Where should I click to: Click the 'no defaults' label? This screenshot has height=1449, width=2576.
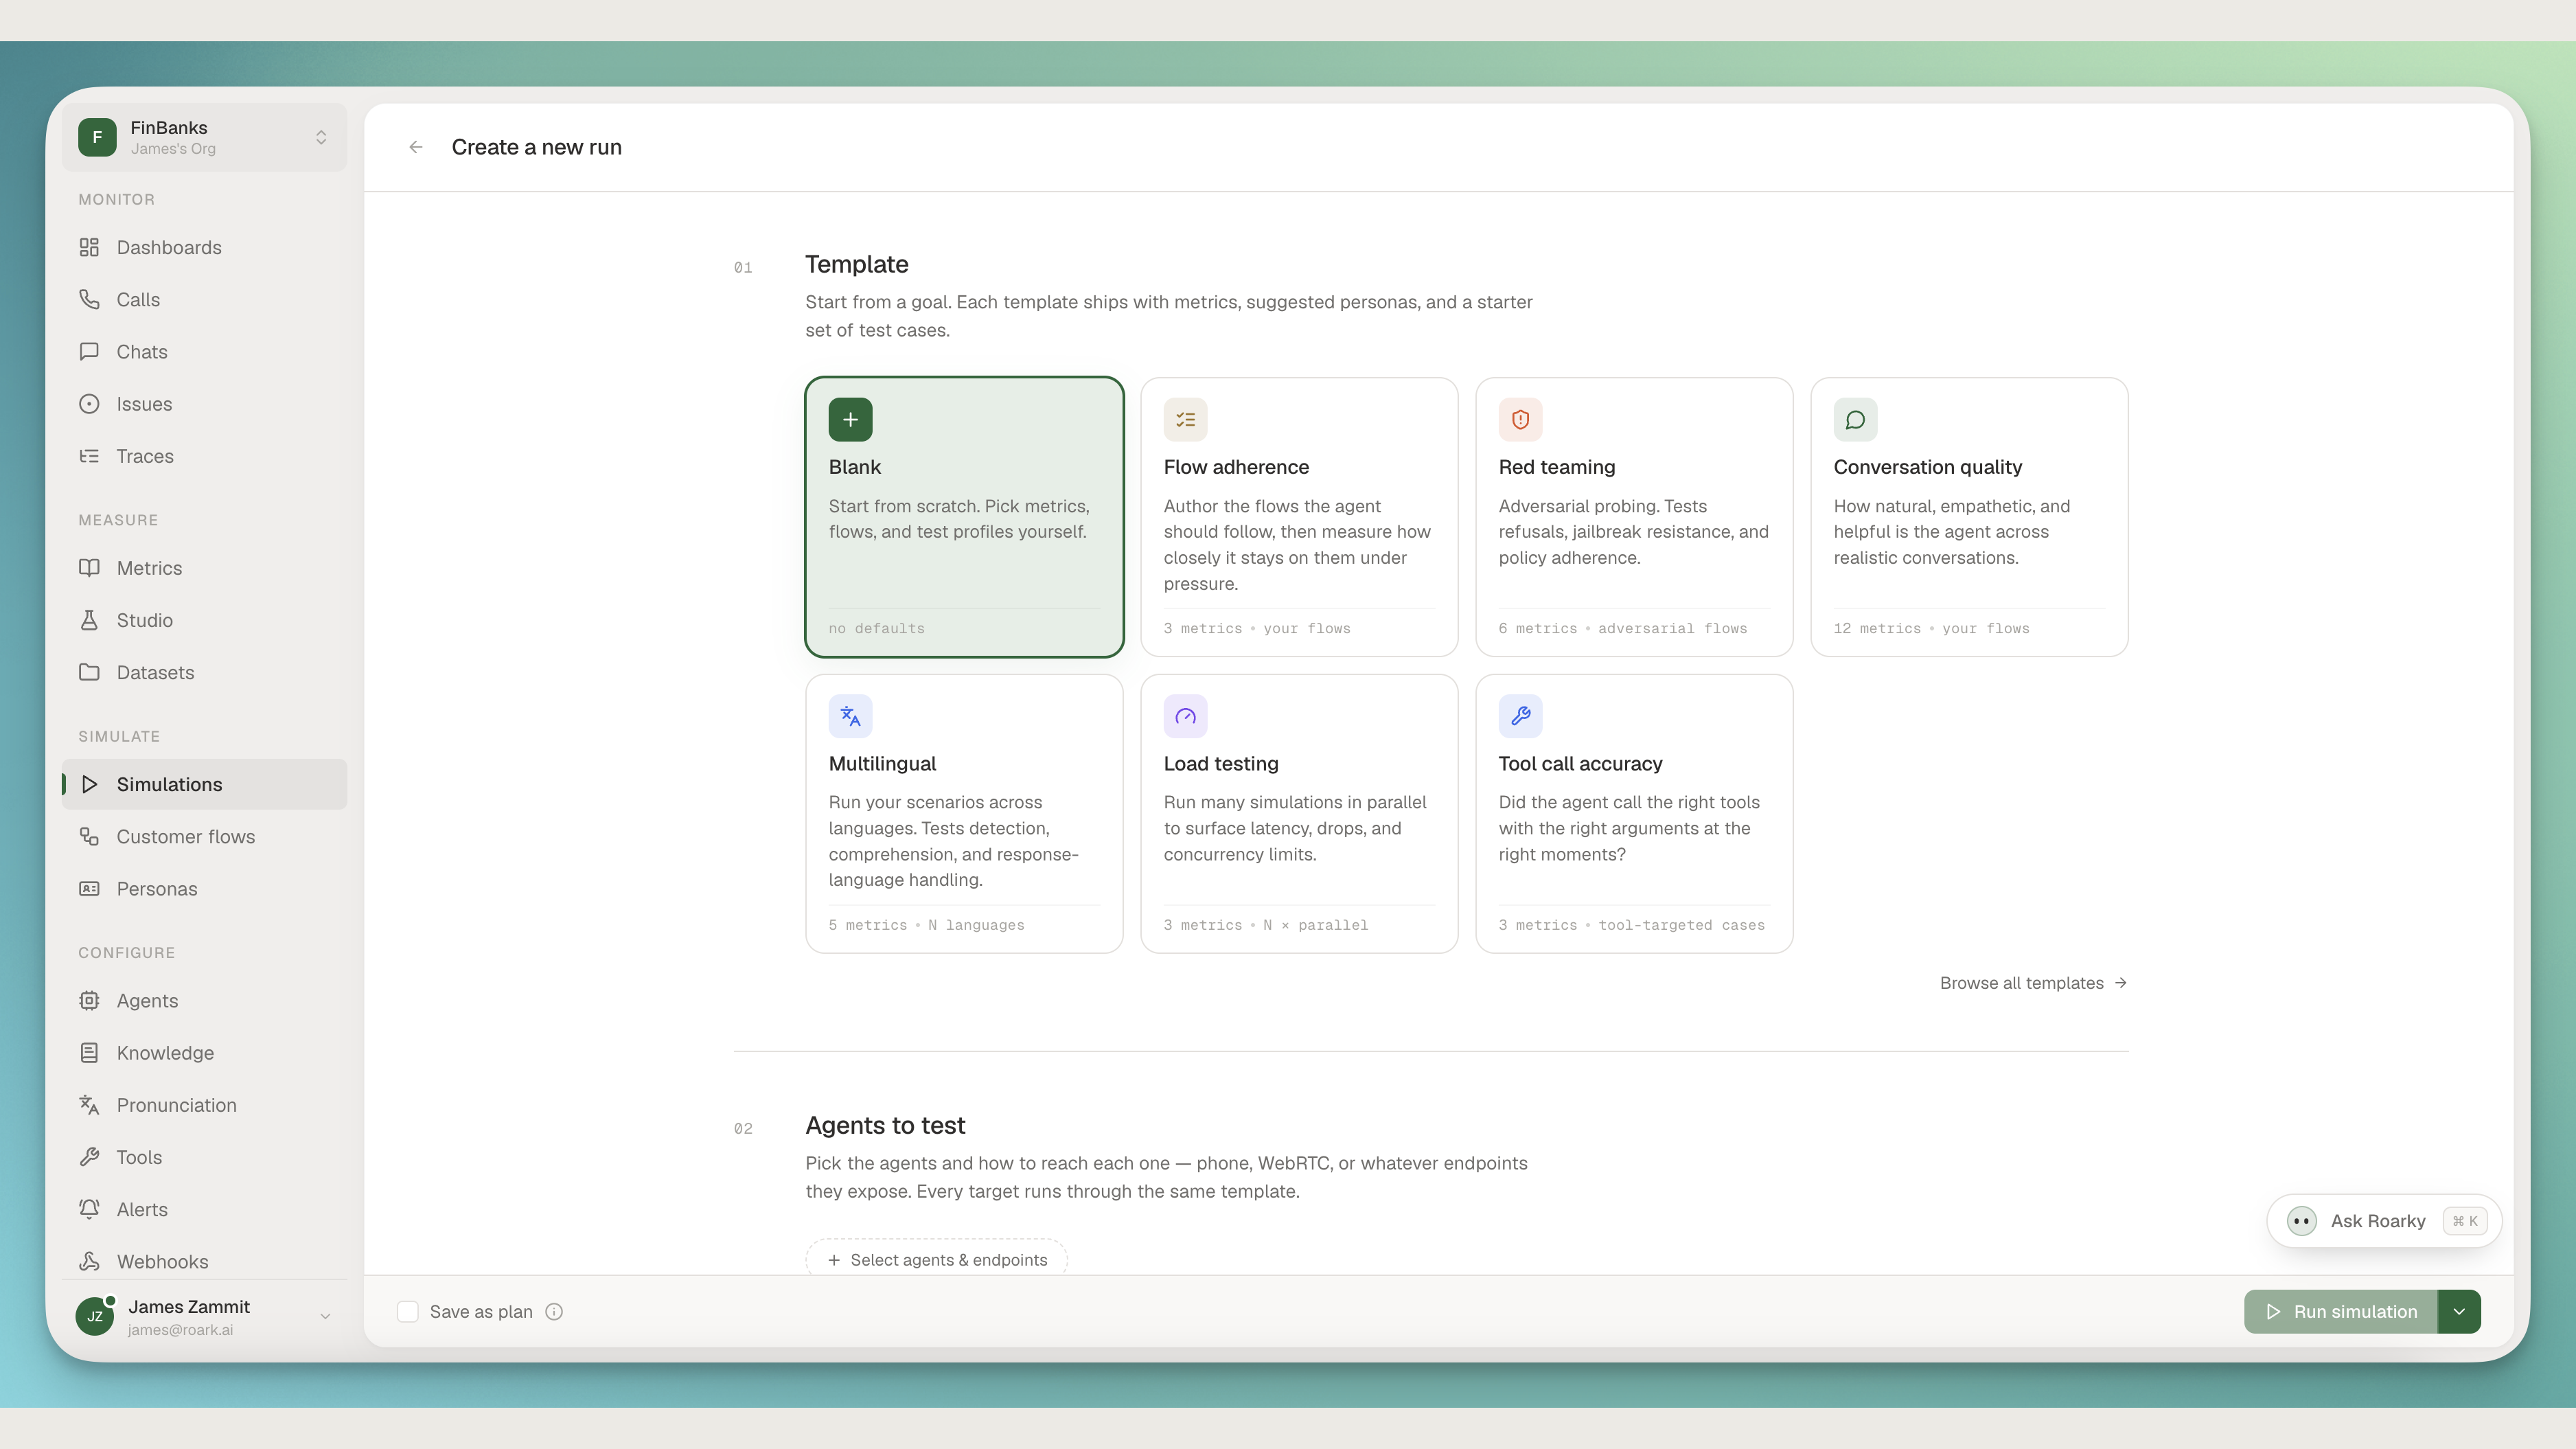point(876,628)
